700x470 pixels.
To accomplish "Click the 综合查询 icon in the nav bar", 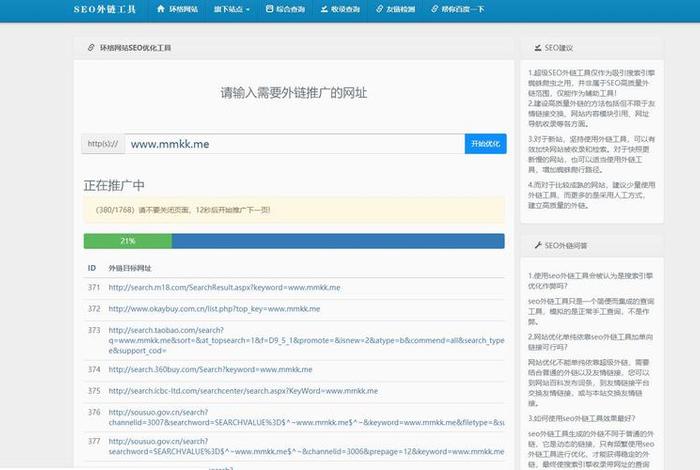I will [269, 8].
